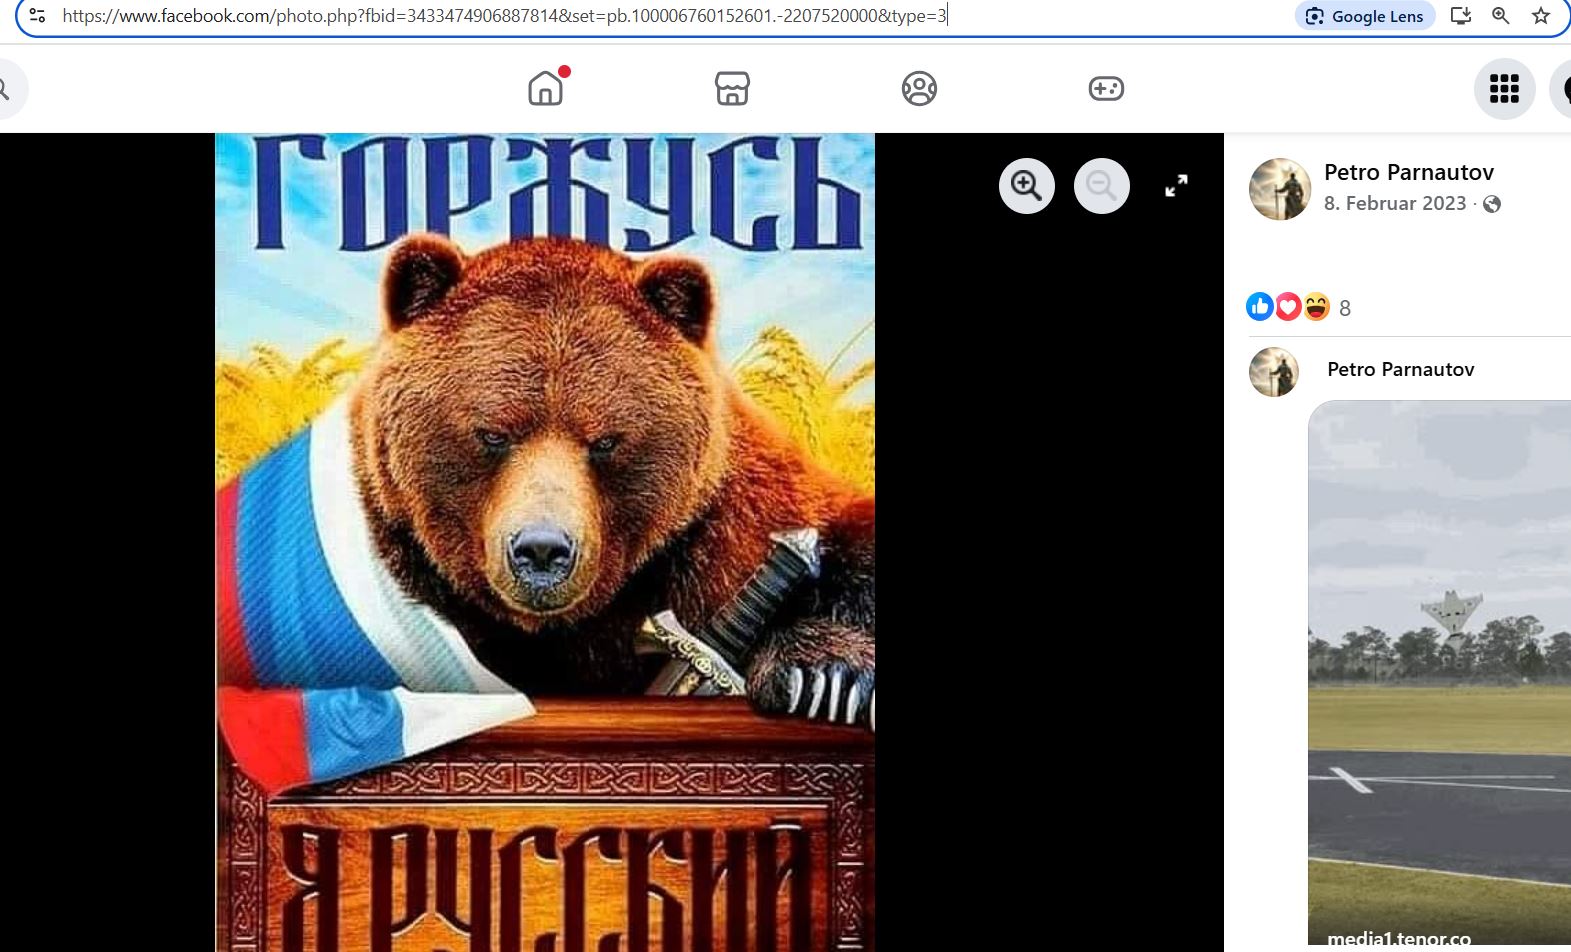
Task: View the love heart reaction icon
Action: [x=1288, y=306]
